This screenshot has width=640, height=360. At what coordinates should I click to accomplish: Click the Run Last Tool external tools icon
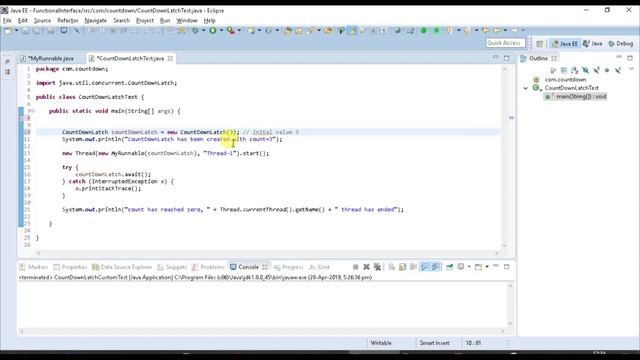coord(231,31)
